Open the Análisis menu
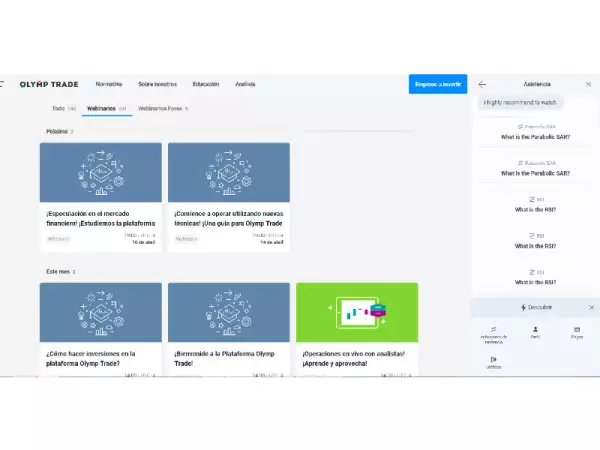This screenshot has width=600, height=450. [245, 84]
